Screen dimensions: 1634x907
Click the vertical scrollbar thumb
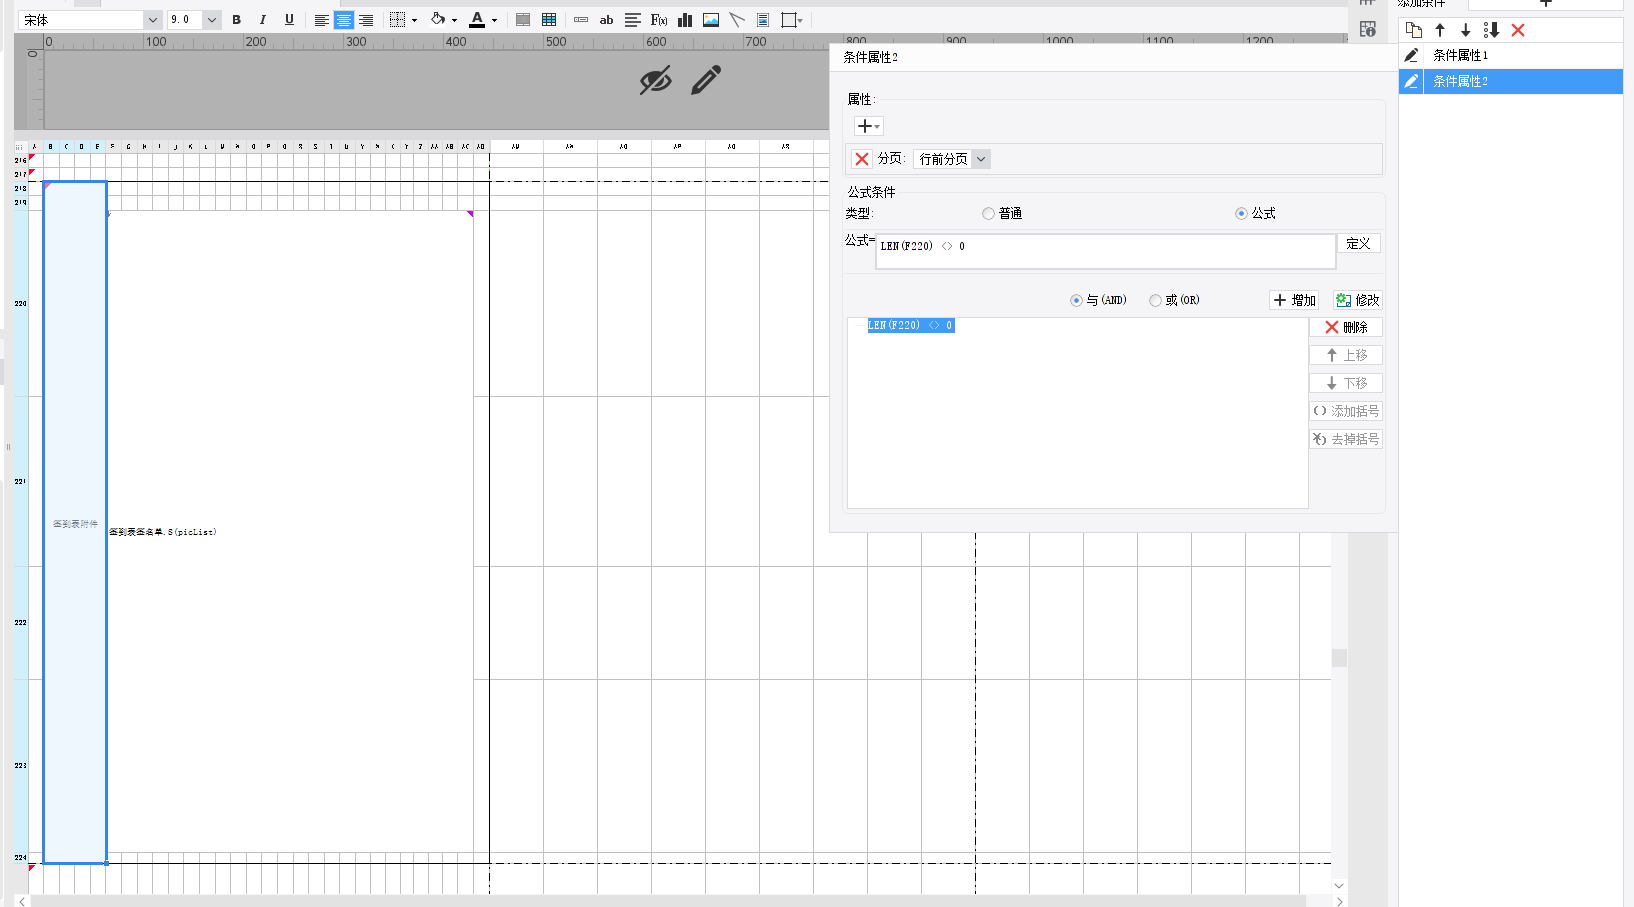1339,658
